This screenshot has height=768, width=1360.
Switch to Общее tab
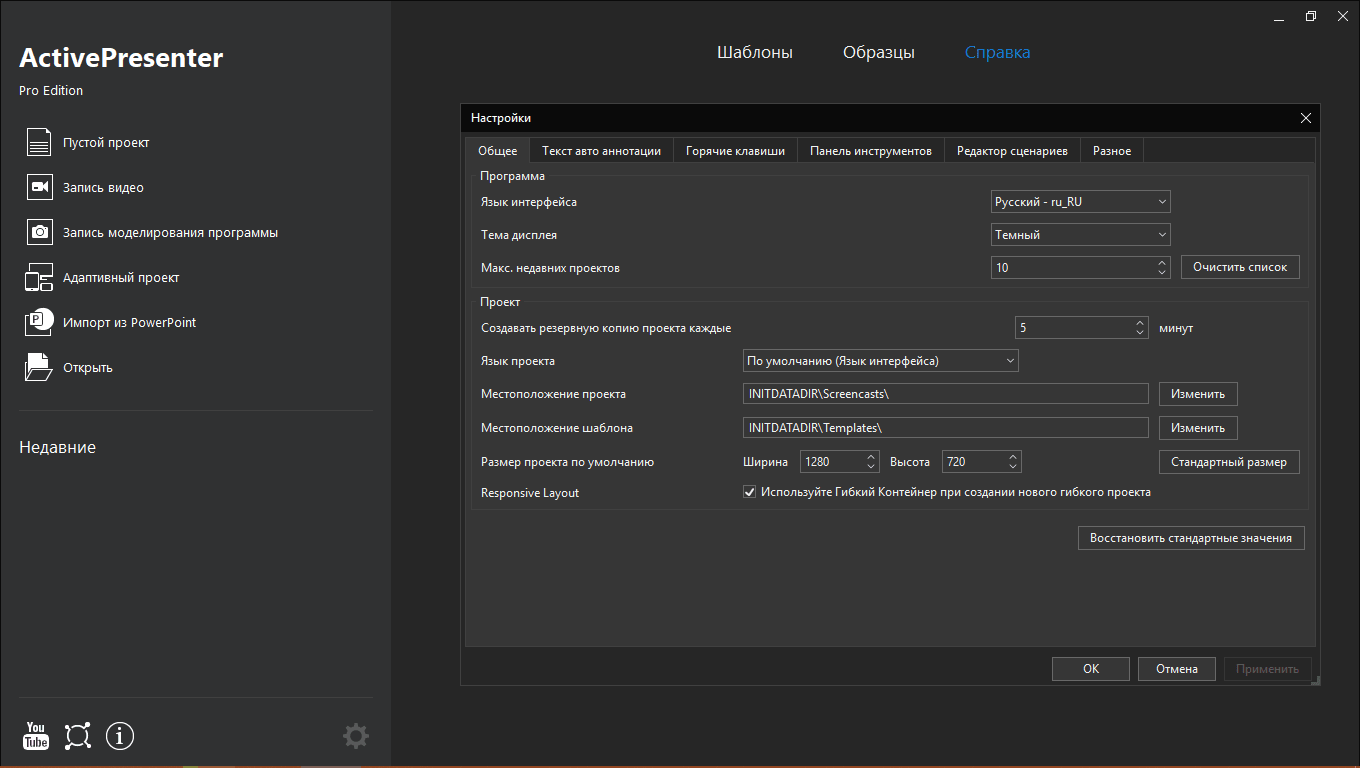pos(497,151)
